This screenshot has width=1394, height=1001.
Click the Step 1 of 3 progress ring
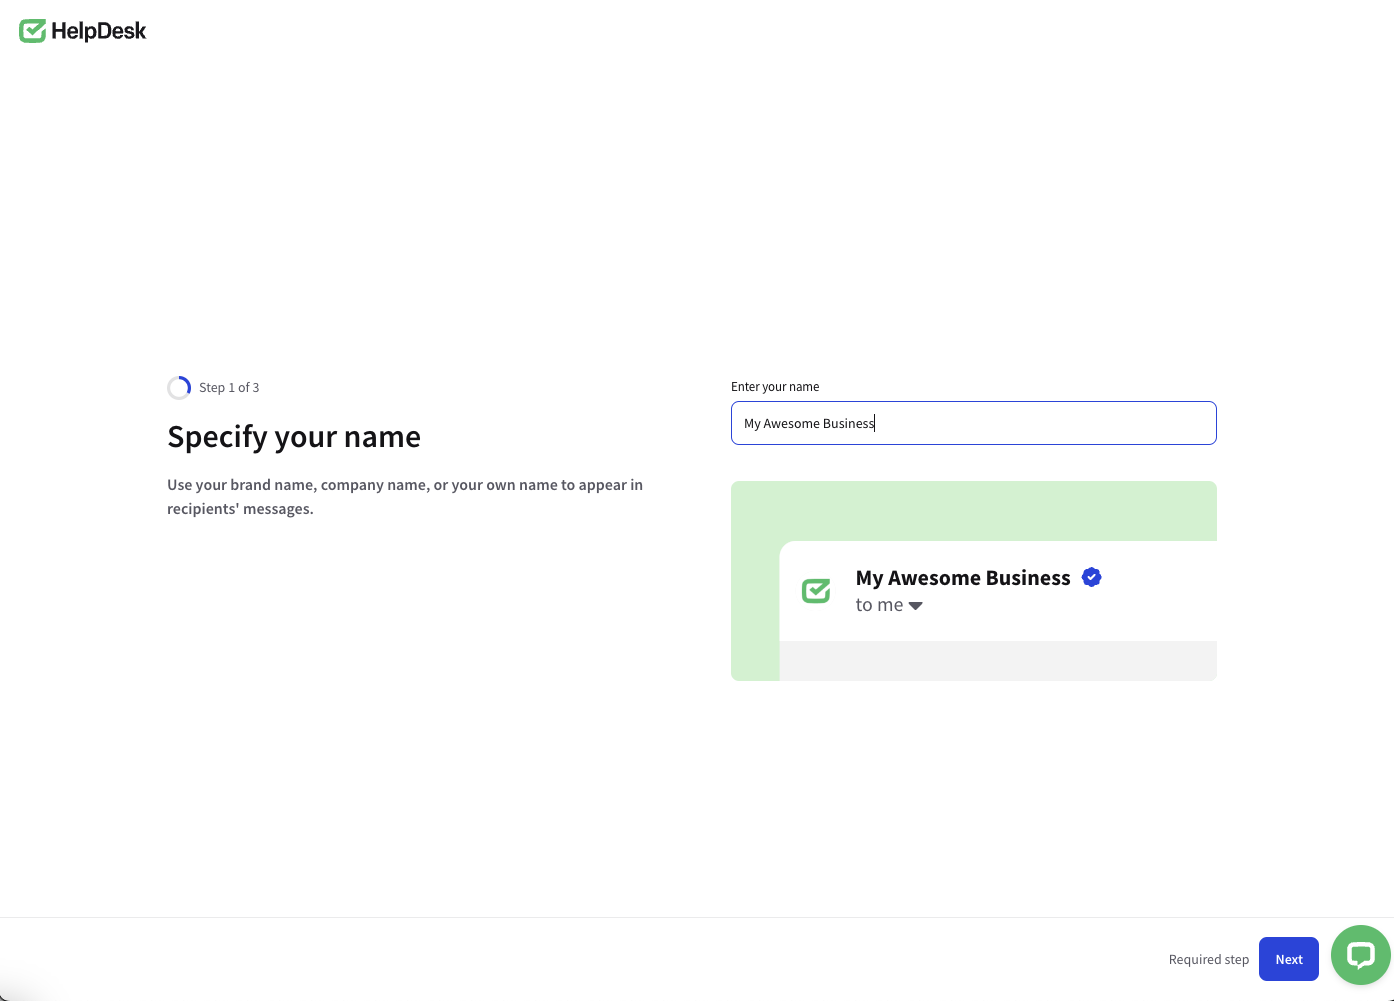[x=179, y=388]
